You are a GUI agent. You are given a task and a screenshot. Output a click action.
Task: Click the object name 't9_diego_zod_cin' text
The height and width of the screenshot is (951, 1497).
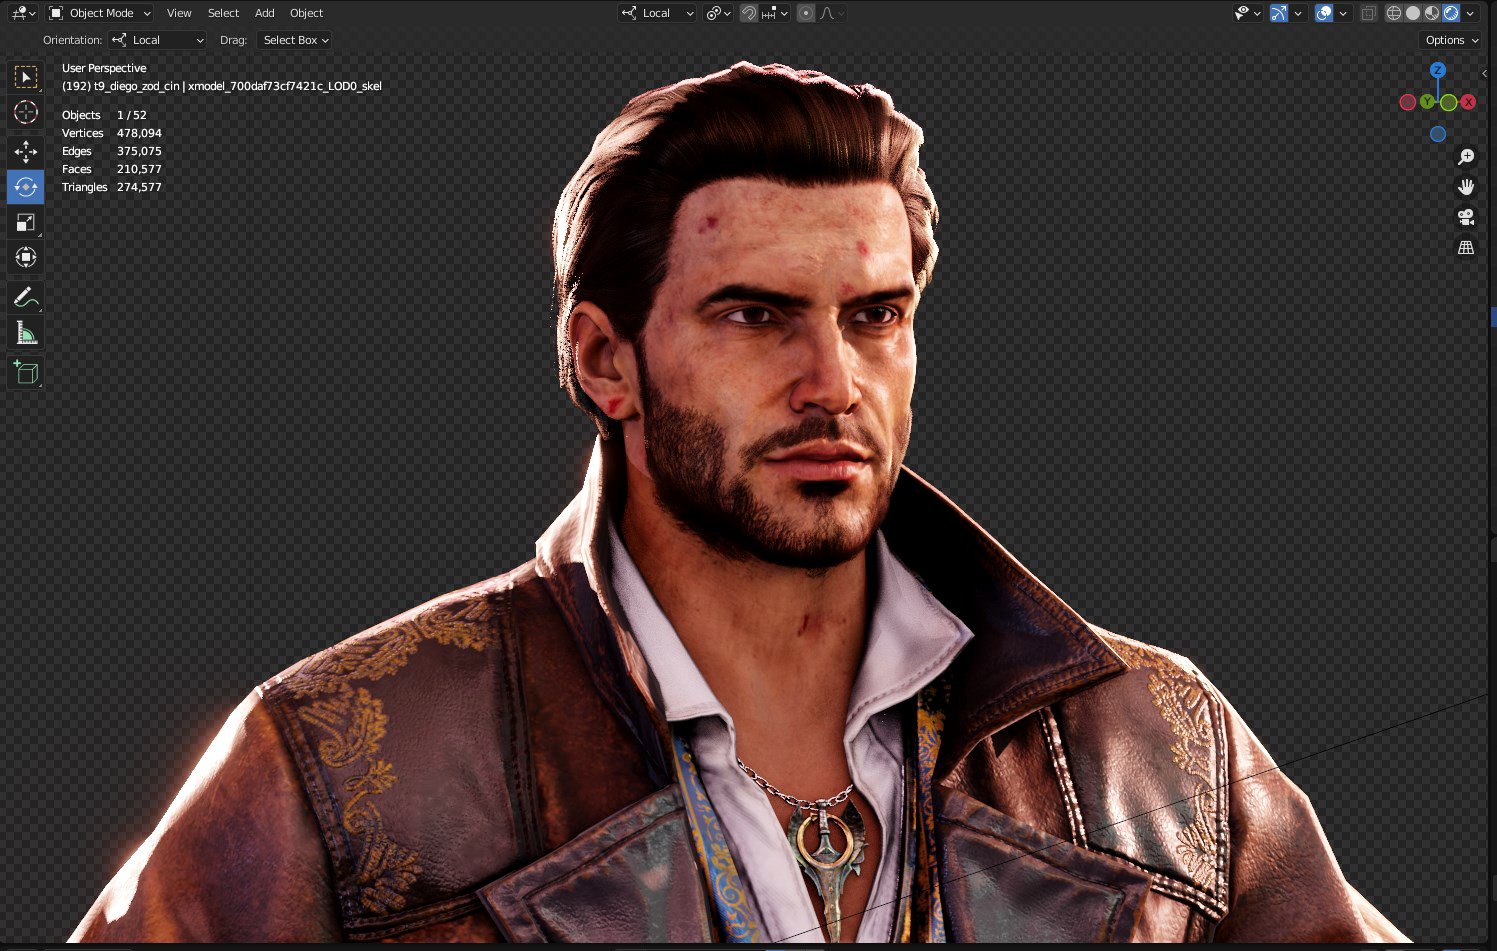pyautogui.click(x=137, y=86)
